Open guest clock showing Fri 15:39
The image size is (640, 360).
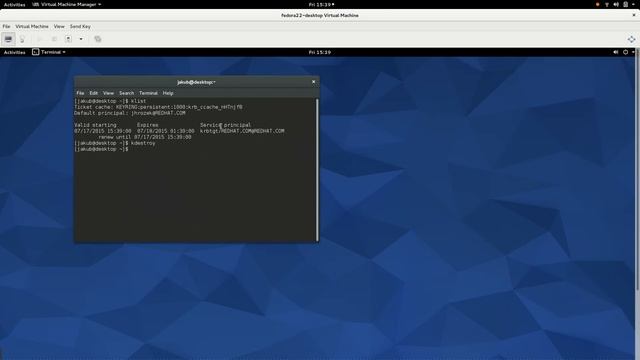click(320, 52)
